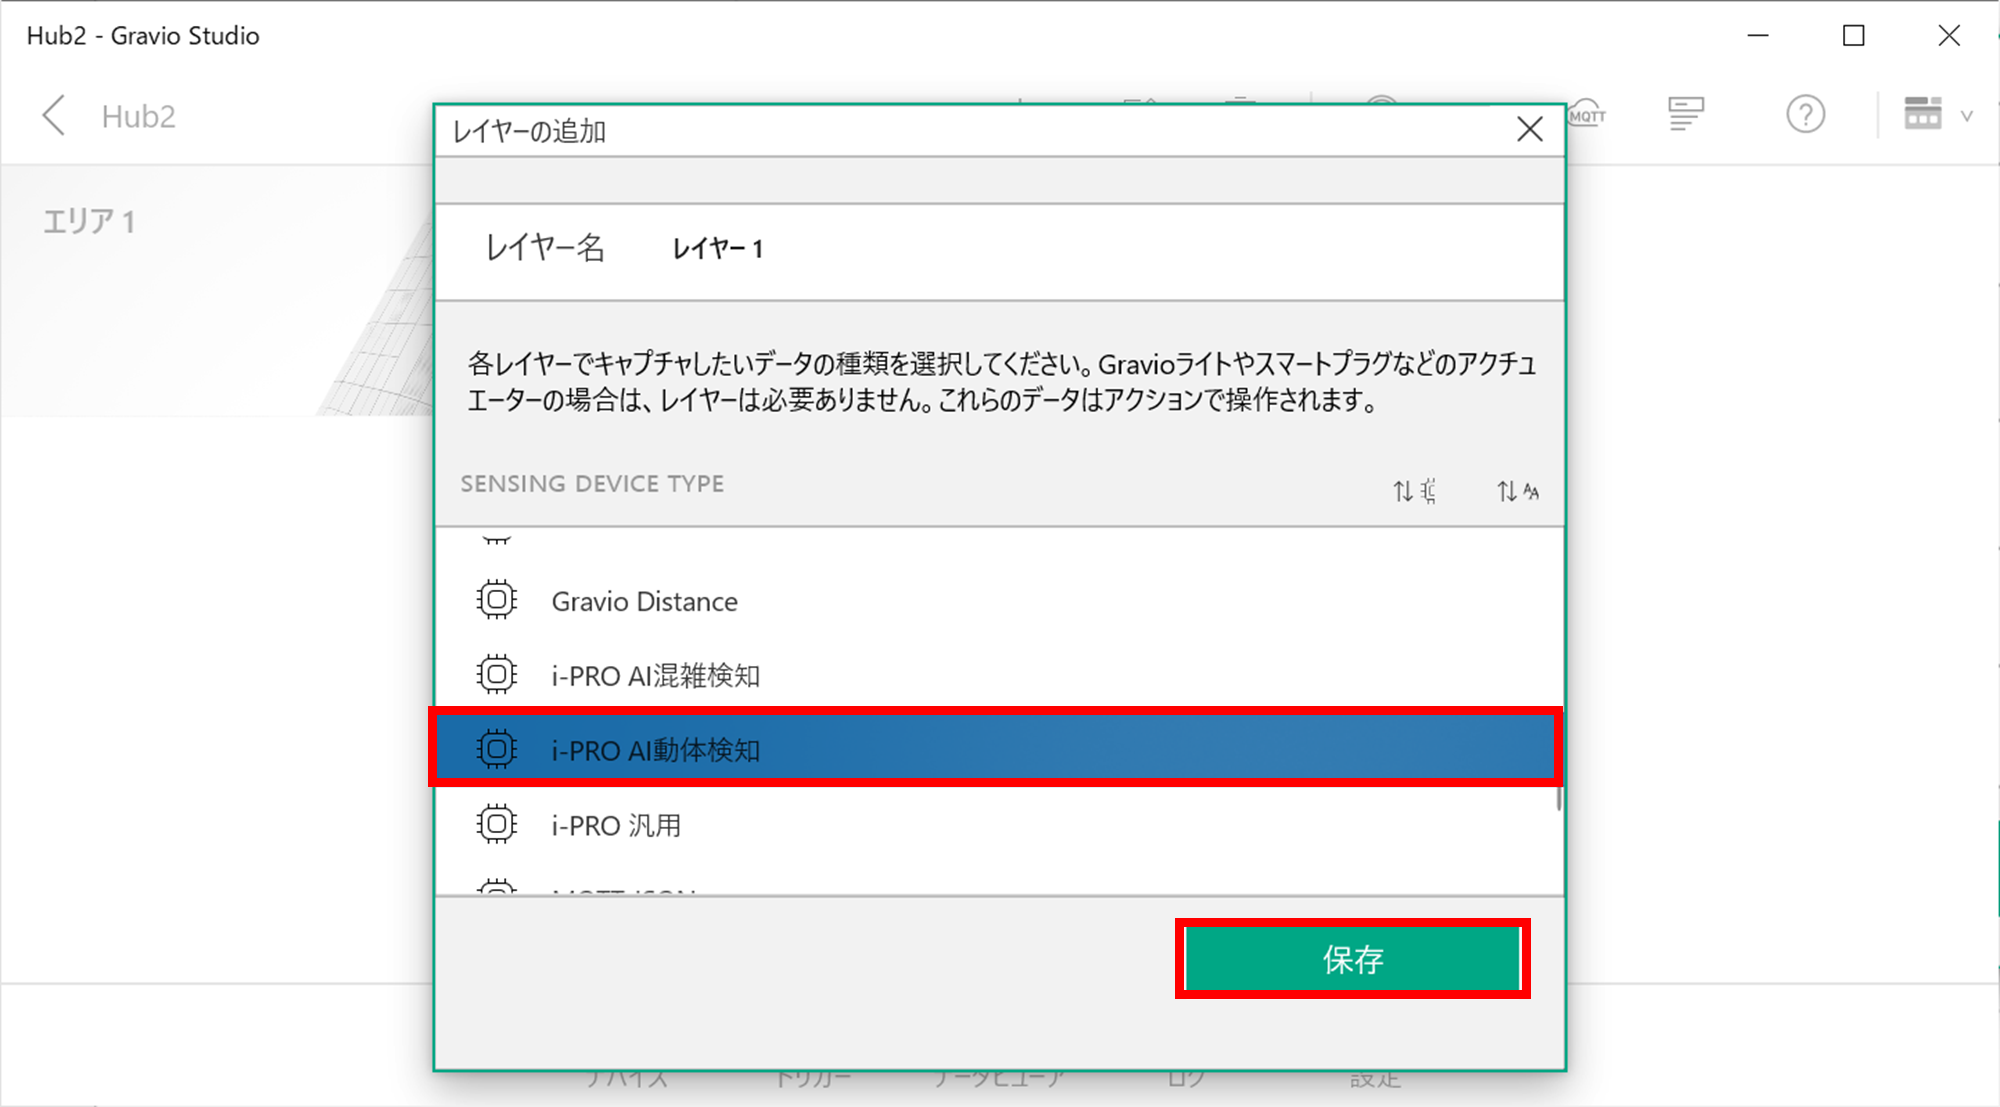
Task: Expand the layout view dropdown arrow
Action: (x=1967, y=116)
